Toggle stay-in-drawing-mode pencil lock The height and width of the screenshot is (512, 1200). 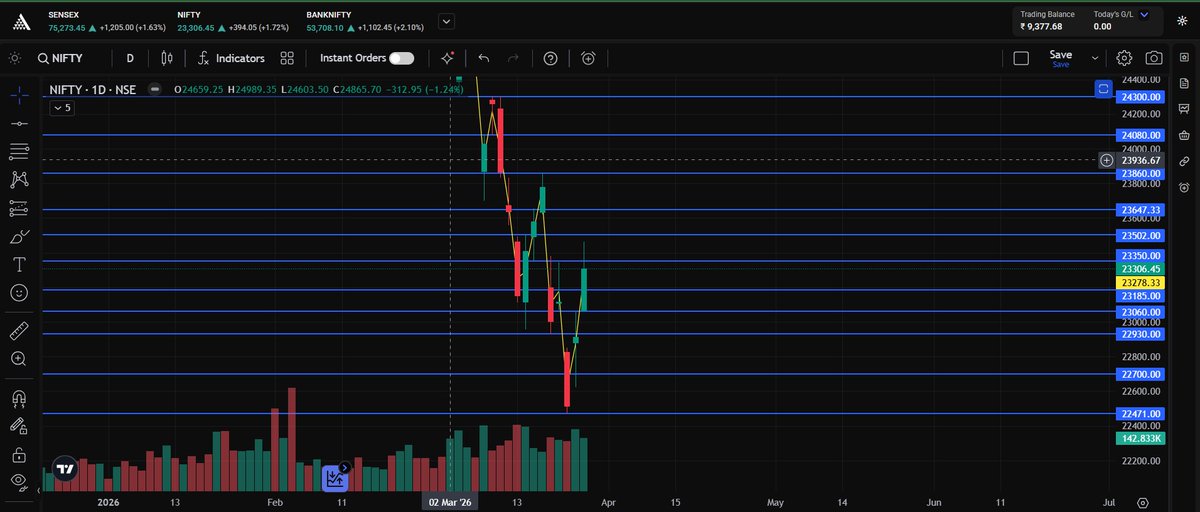18,426
